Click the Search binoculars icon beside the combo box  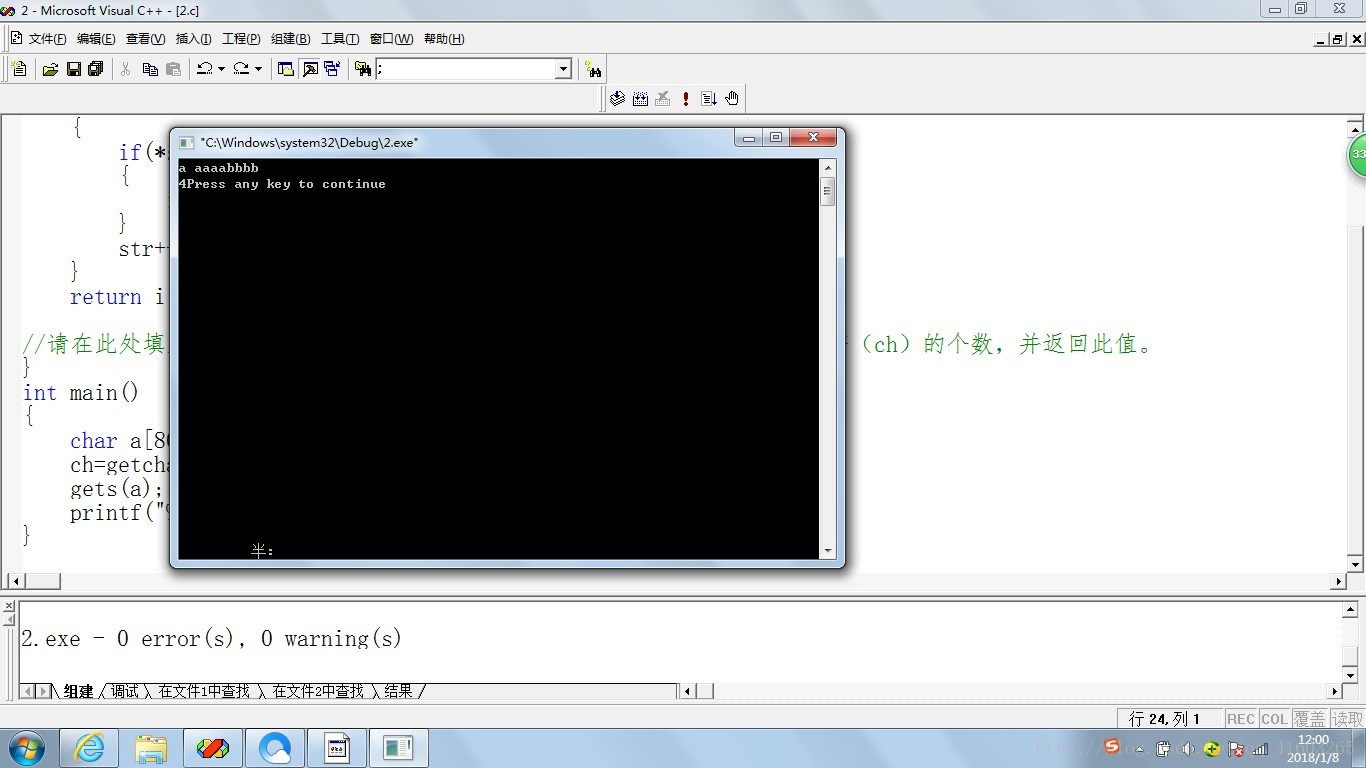point(594,69)
